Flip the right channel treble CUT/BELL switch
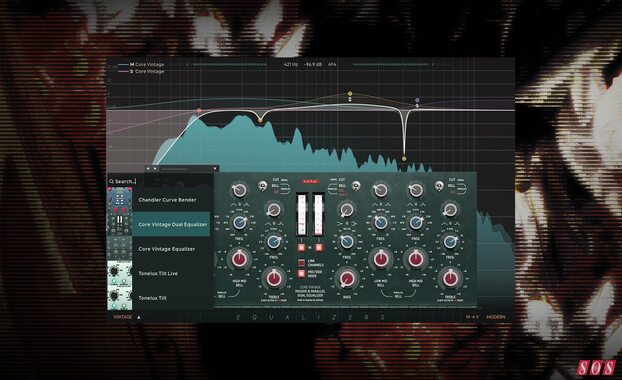This screenshot has width=622, height=380. (439, 186)
